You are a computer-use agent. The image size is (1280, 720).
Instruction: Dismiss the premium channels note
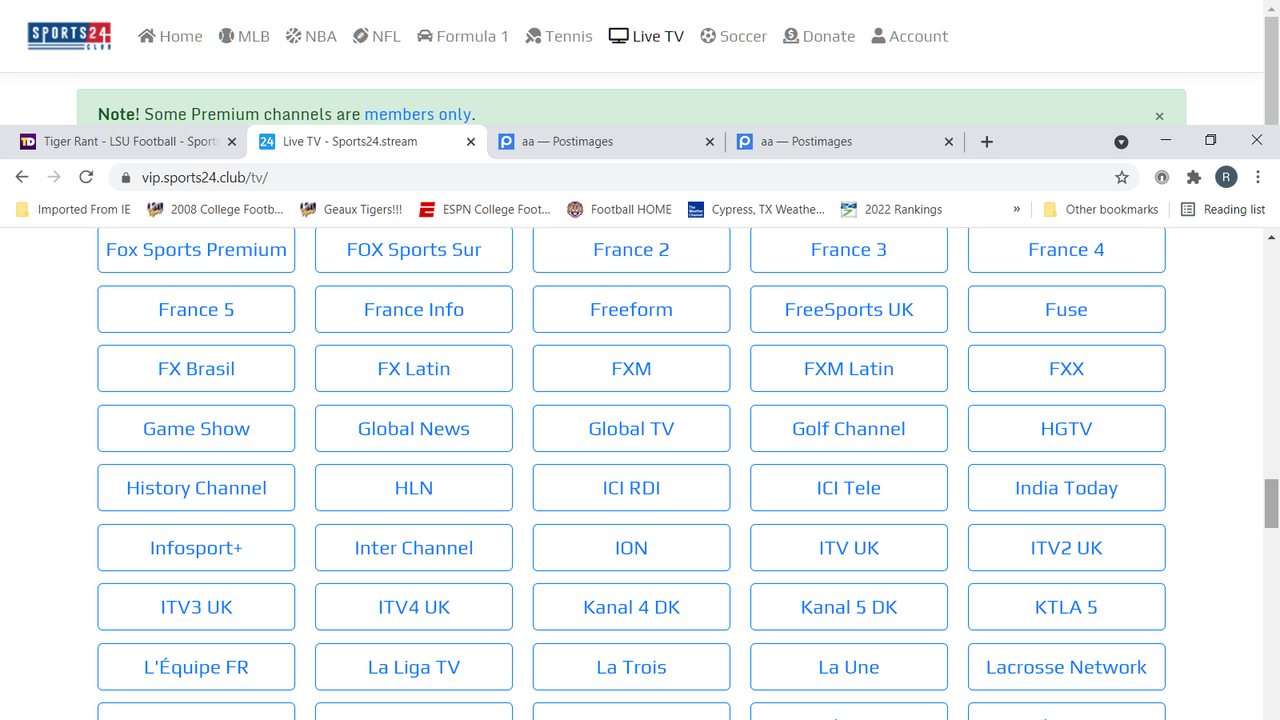[1159, 116]
